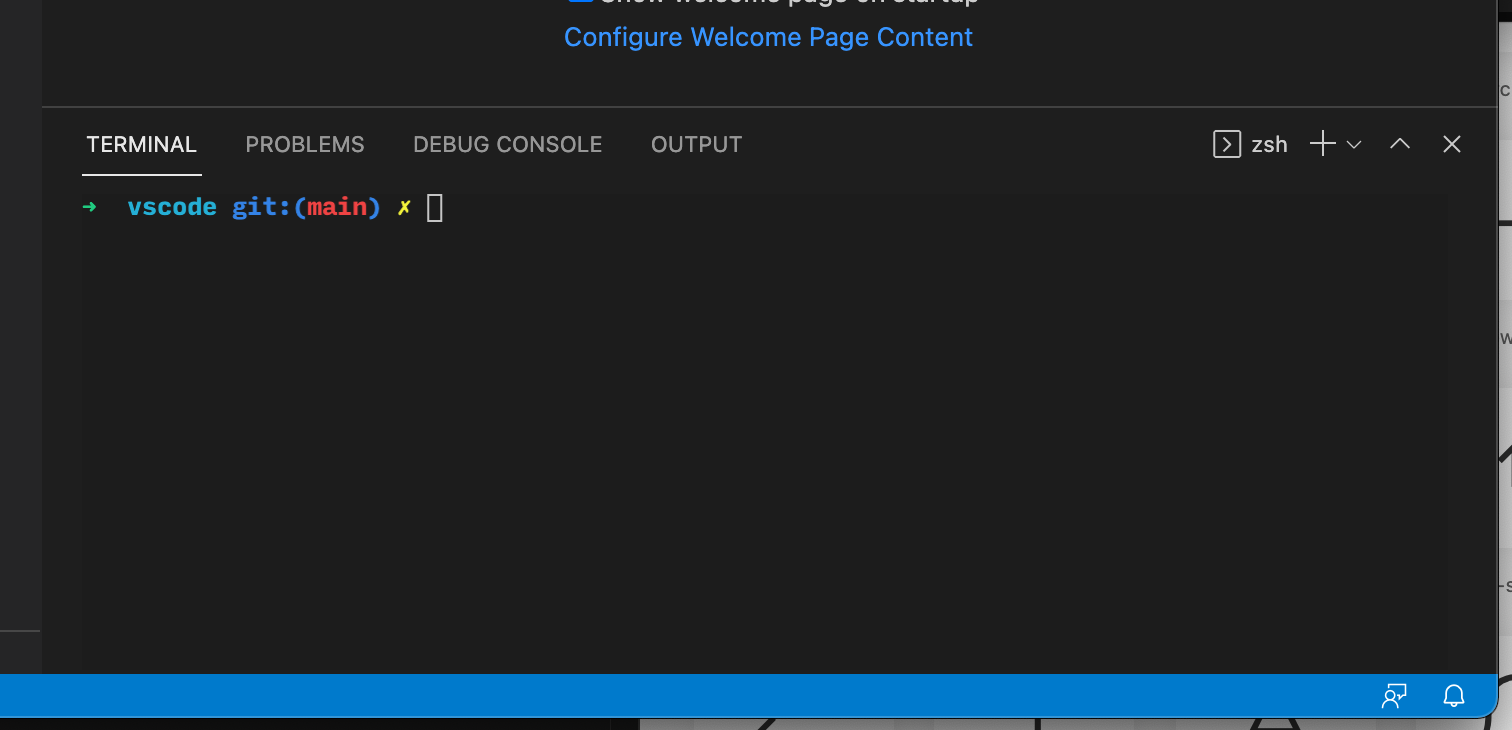Click the green arrow in the zsh prompt
Viewport: 1512px width, 730px height.
90,207
